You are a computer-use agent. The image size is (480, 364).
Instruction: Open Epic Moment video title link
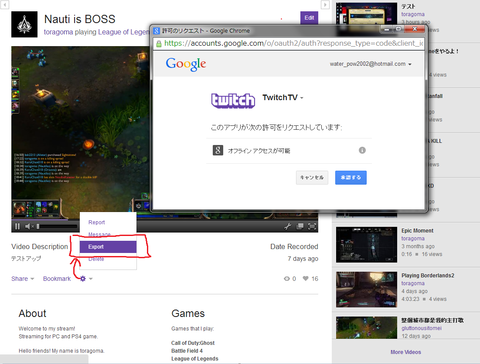[417, 231]
